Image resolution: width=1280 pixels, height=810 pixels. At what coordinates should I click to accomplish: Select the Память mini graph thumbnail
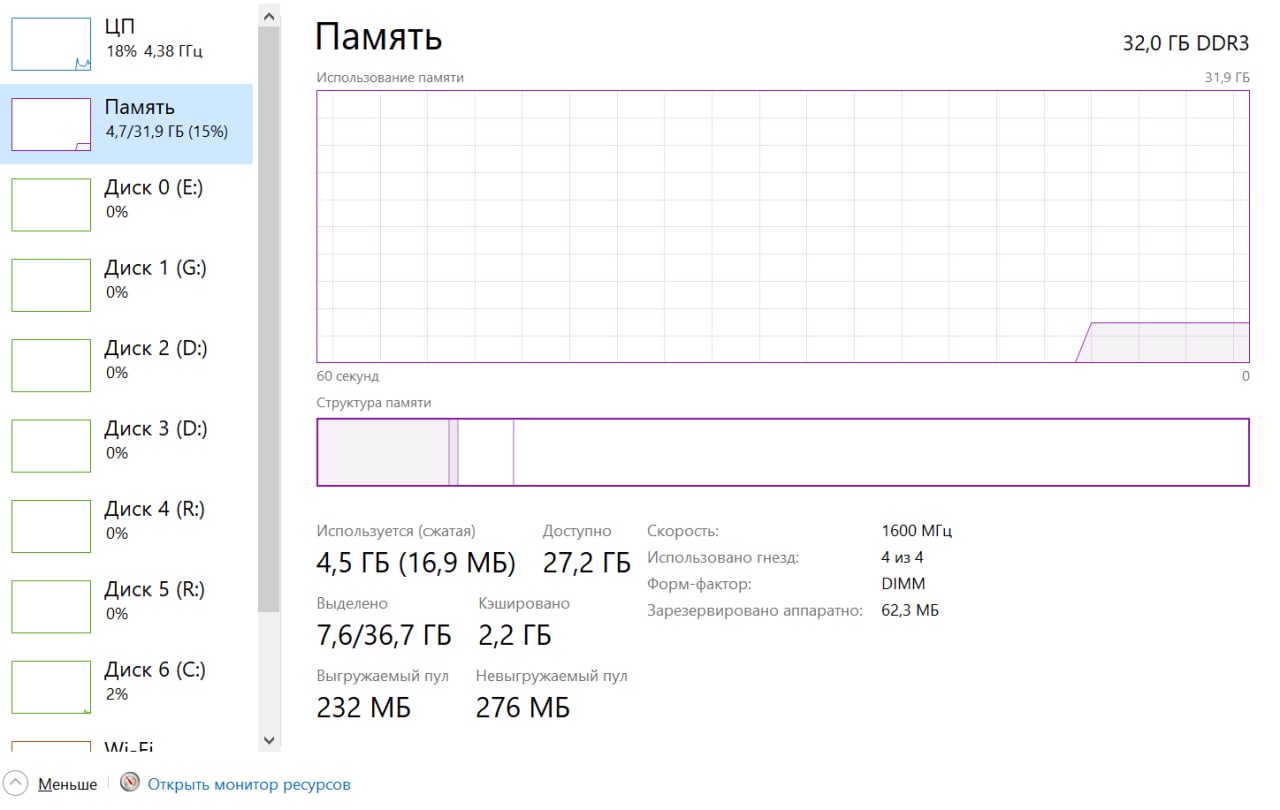[51, 125]
